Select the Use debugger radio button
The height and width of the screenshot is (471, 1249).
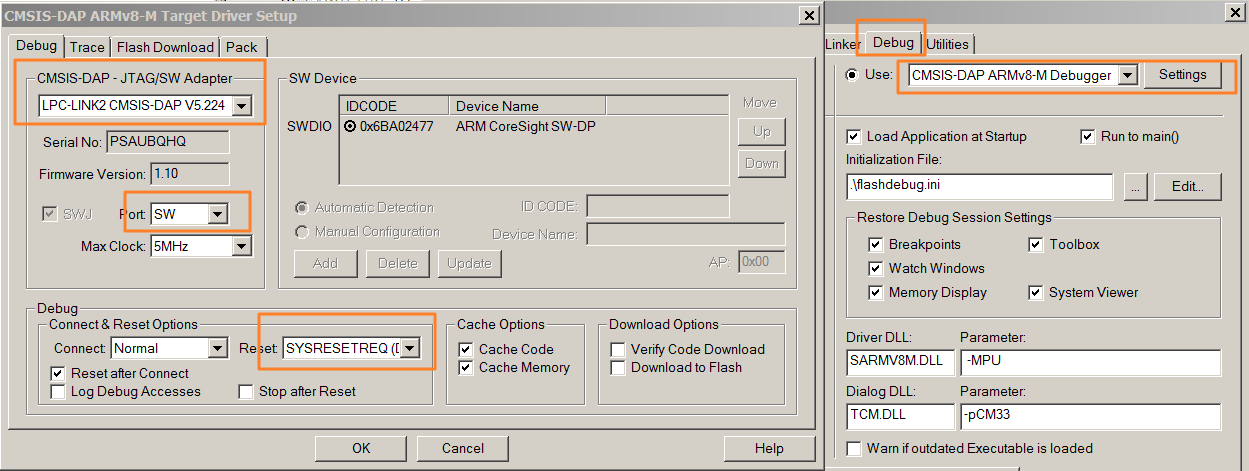pyautogui.click(x=852, y=75)
